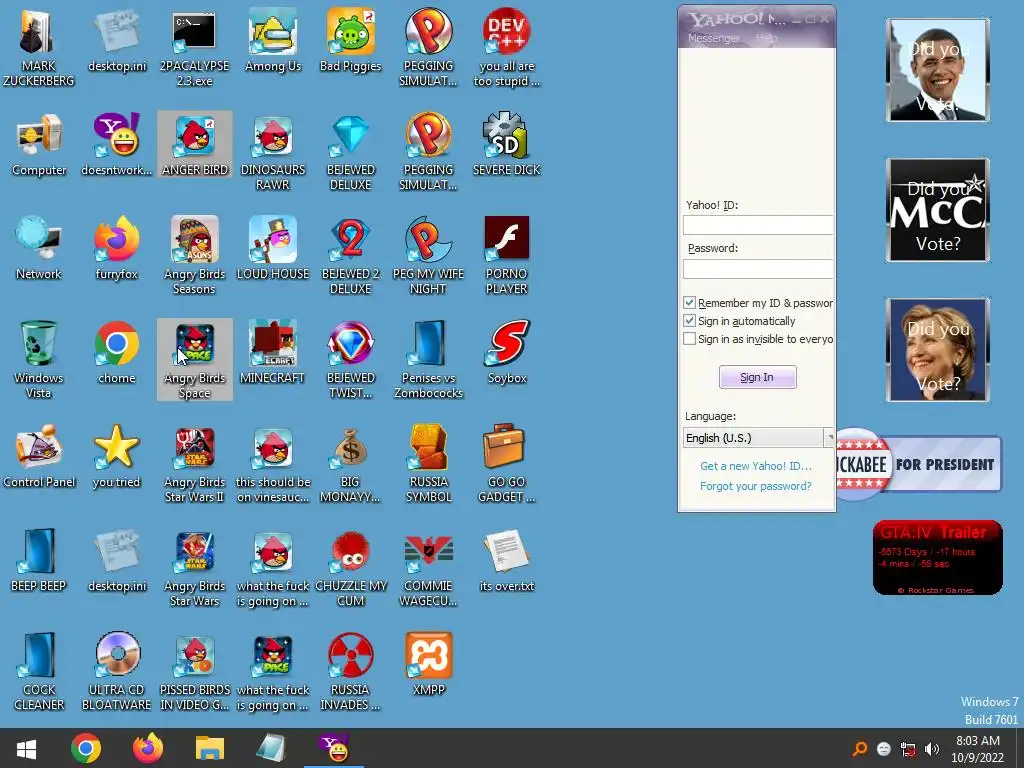
Task: Open the Messenger menu in Yahoo window
Action: click(713, 39)
